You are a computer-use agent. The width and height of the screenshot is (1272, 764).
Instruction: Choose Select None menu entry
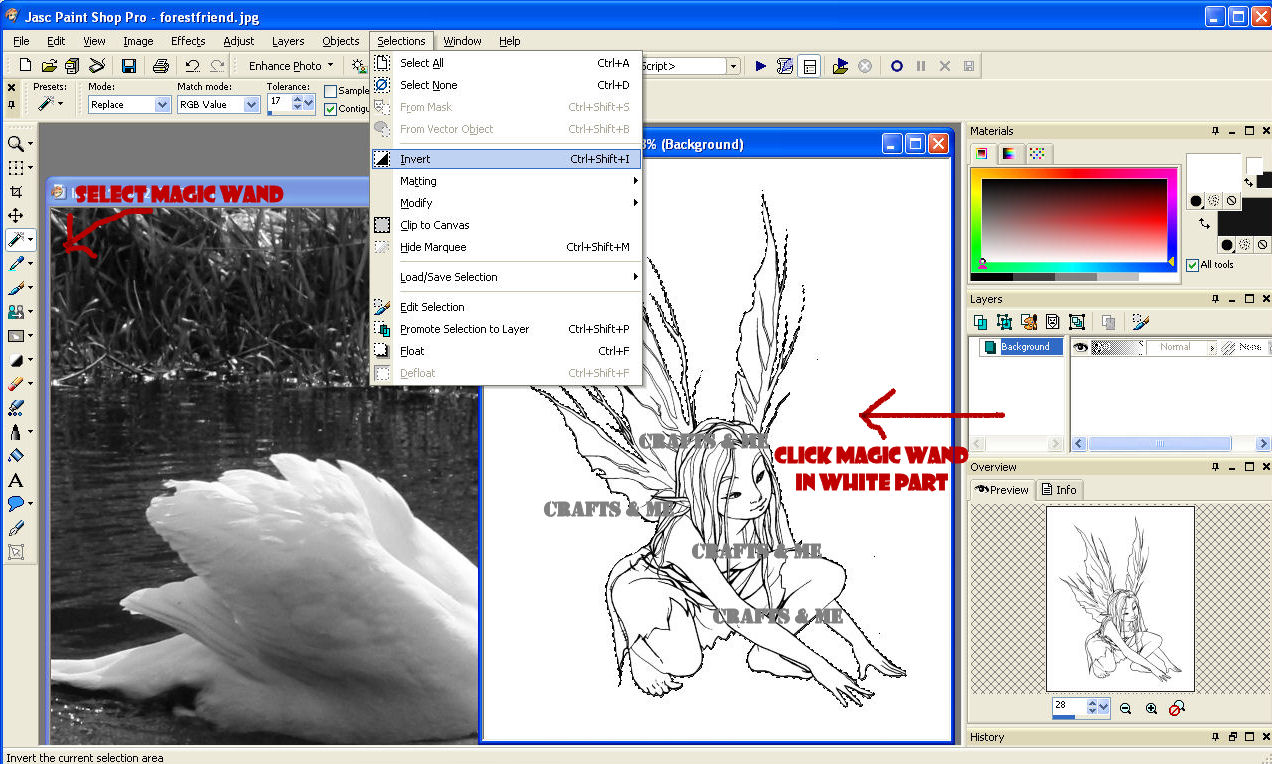pos(506,85)
